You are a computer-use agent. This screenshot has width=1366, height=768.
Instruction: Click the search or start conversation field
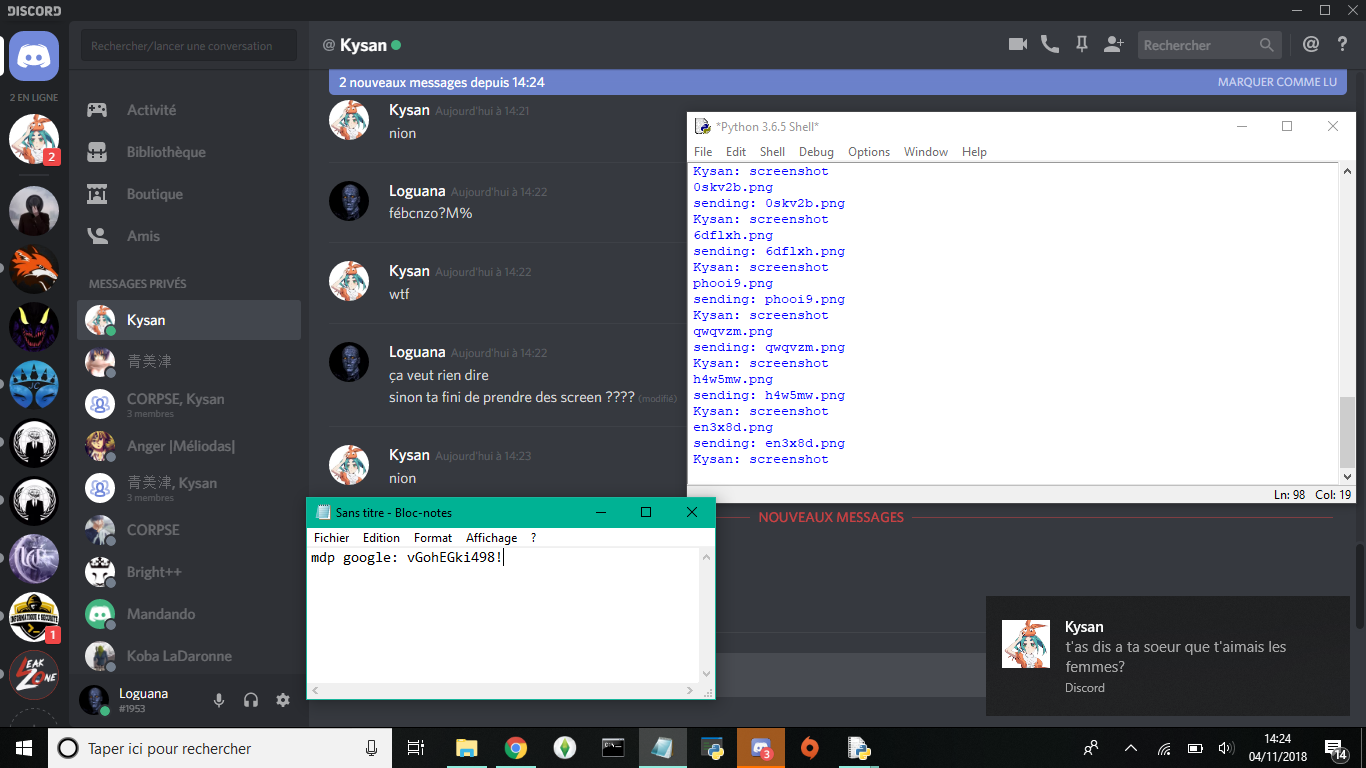point(189,45)
